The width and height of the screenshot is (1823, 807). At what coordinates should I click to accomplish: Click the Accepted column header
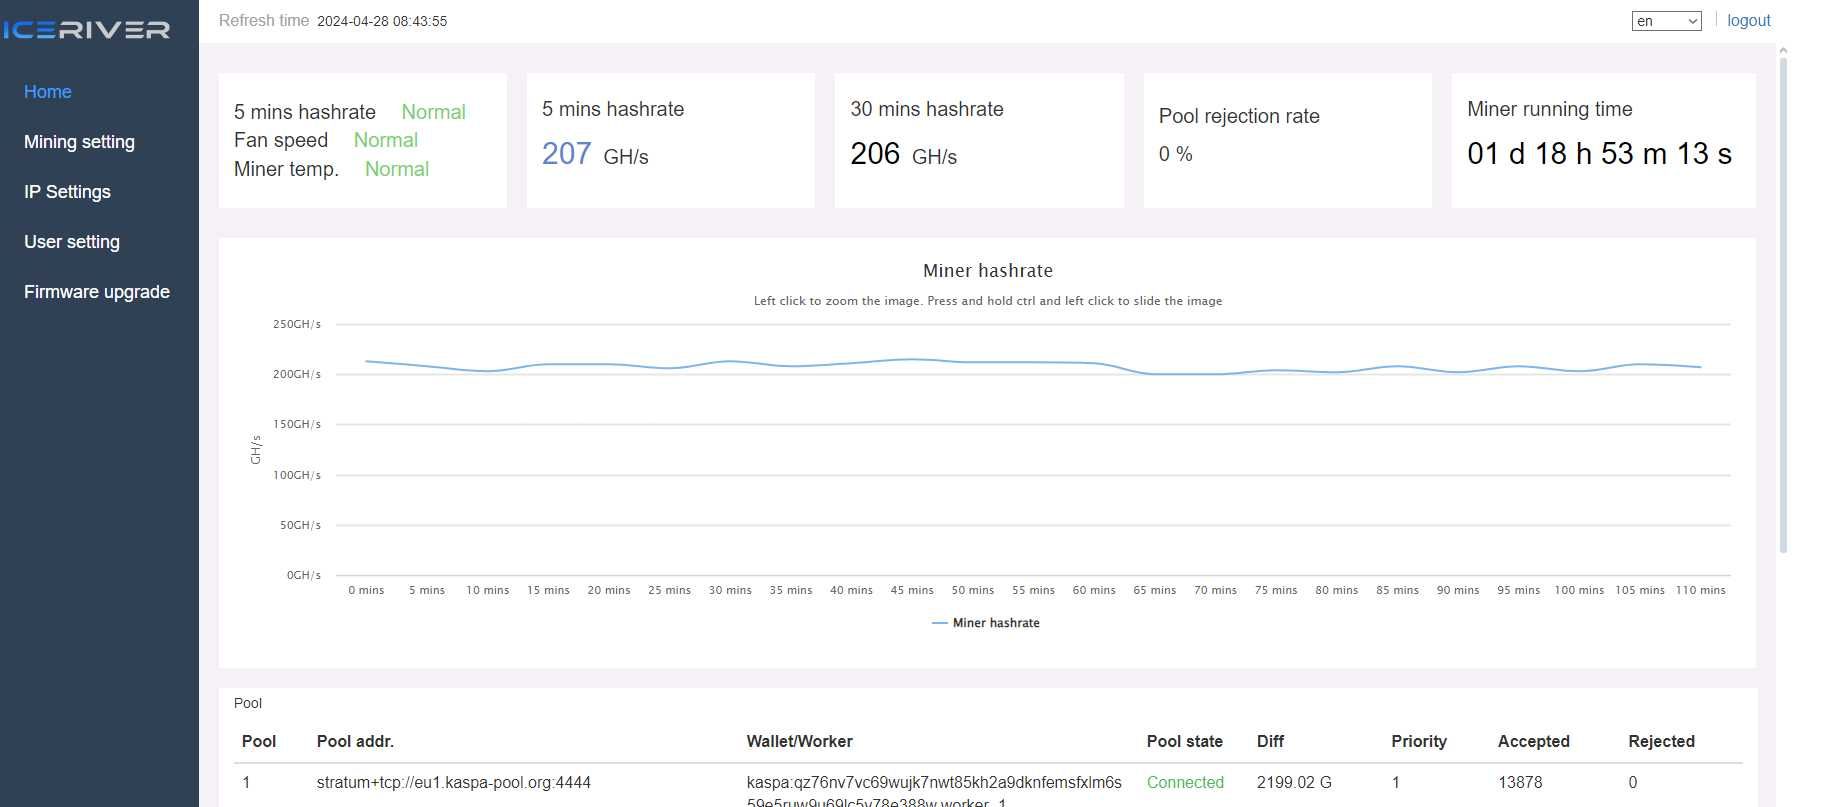pyautogui.click(x=1533, y=741)
